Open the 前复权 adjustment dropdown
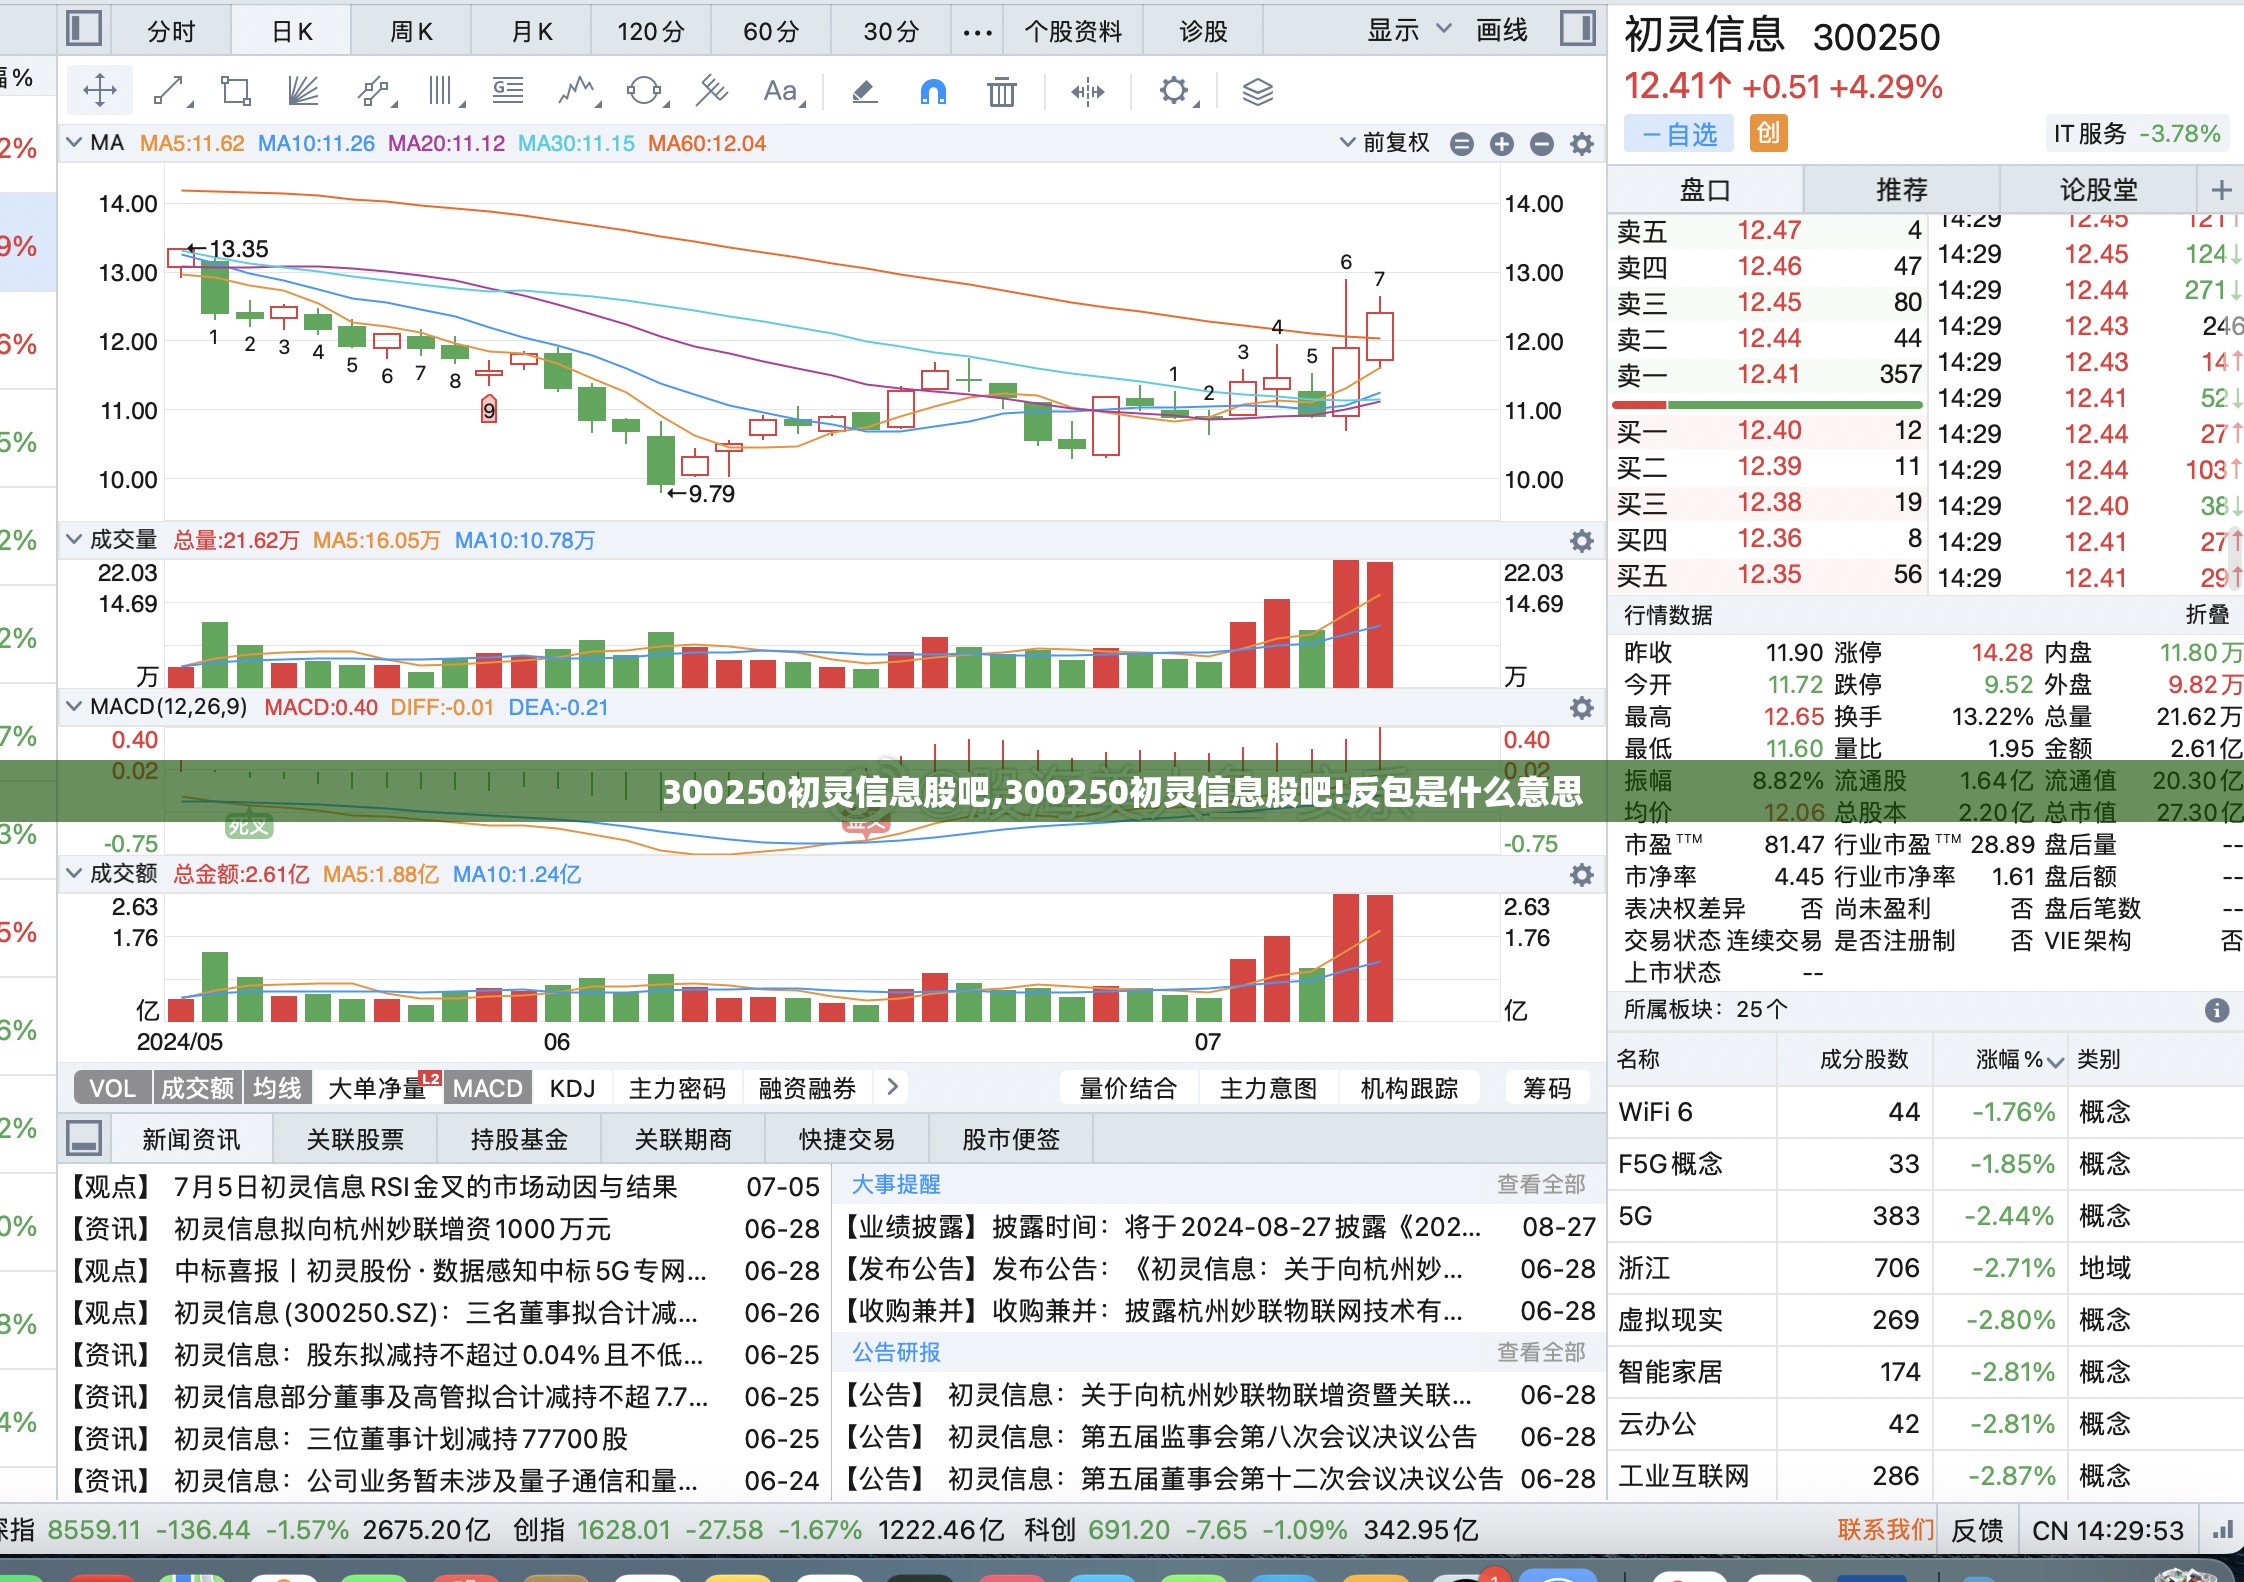Screen dimensions: 2244x1582 (x=1385, y=143)
